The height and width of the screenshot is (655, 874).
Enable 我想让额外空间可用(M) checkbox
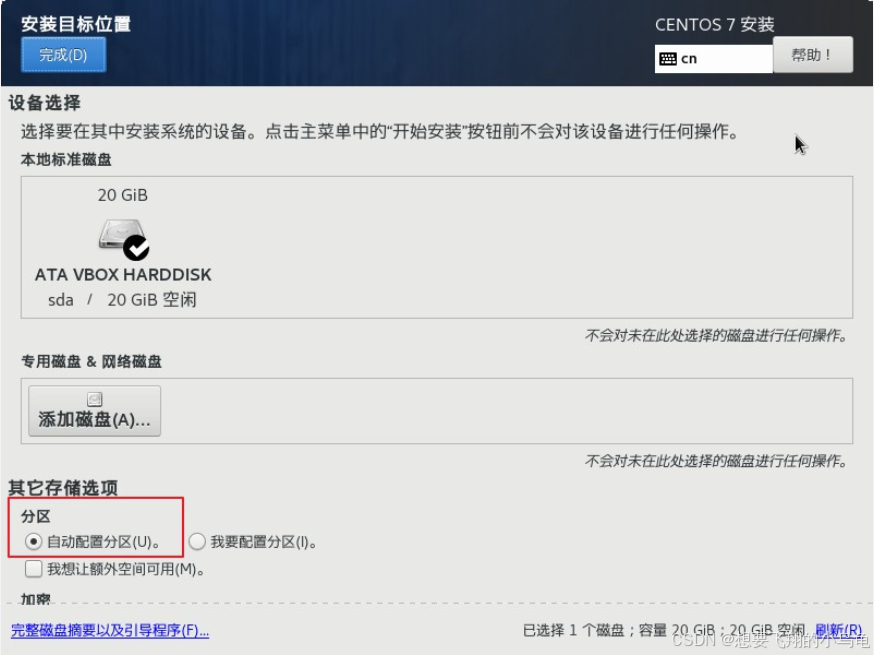tap(33, 569)
